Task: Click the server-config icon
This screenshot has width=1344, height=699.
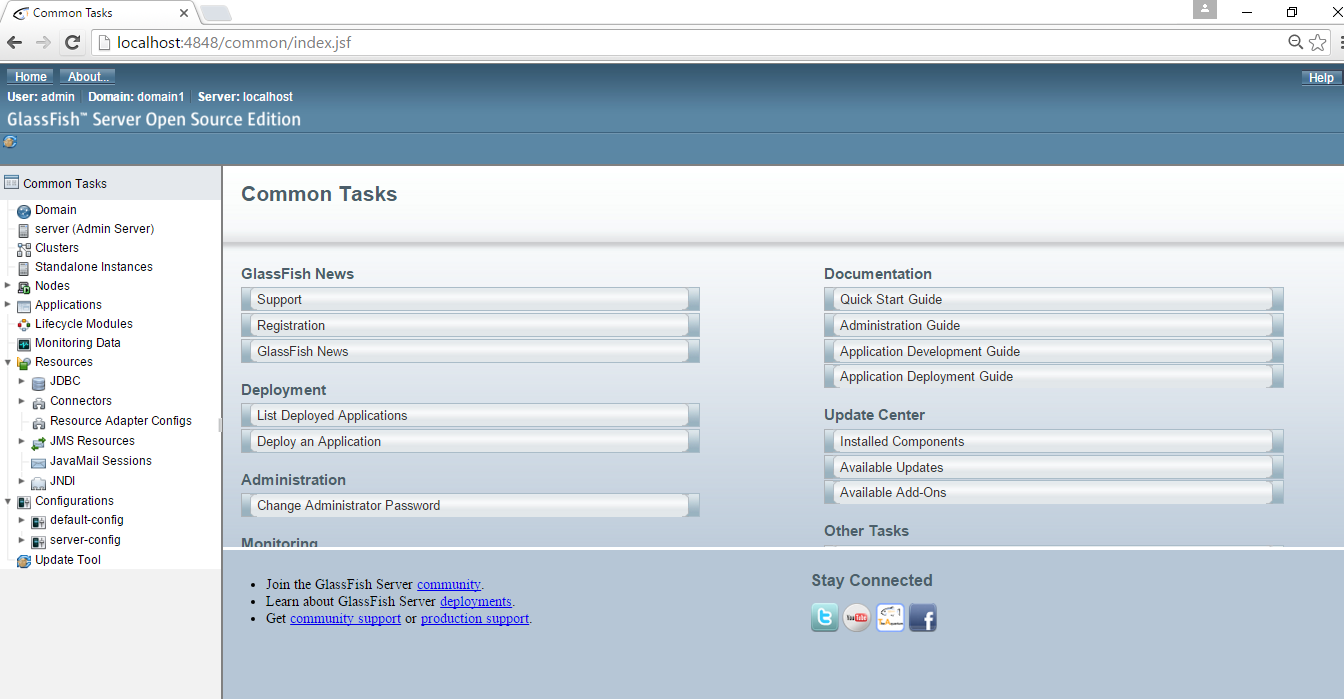Action: 39,541
